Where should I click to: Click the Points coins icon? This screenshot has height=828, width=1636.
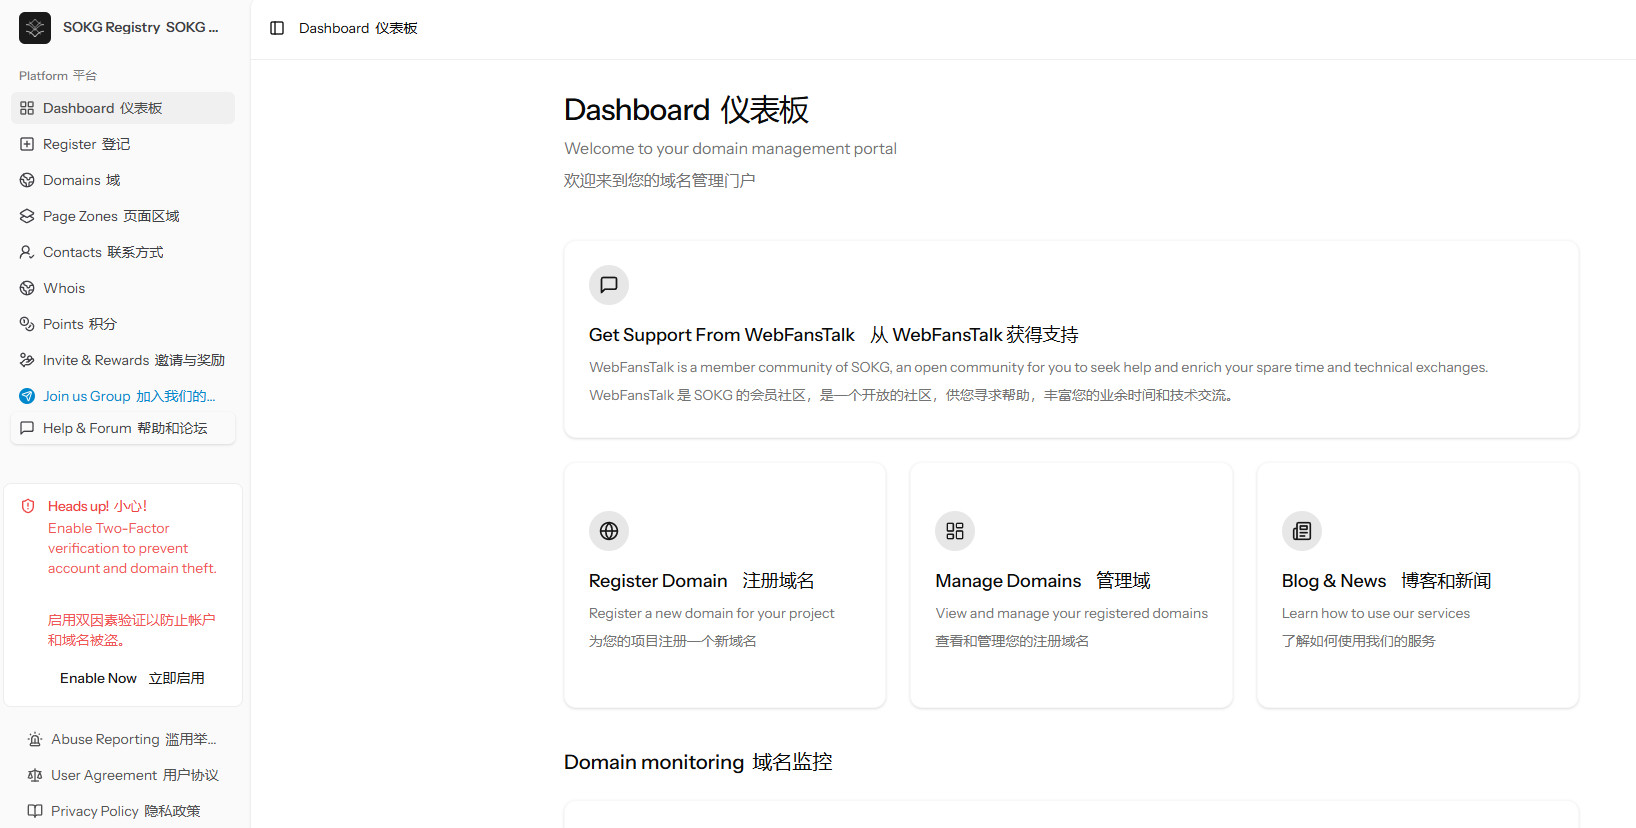pos(27,324)
